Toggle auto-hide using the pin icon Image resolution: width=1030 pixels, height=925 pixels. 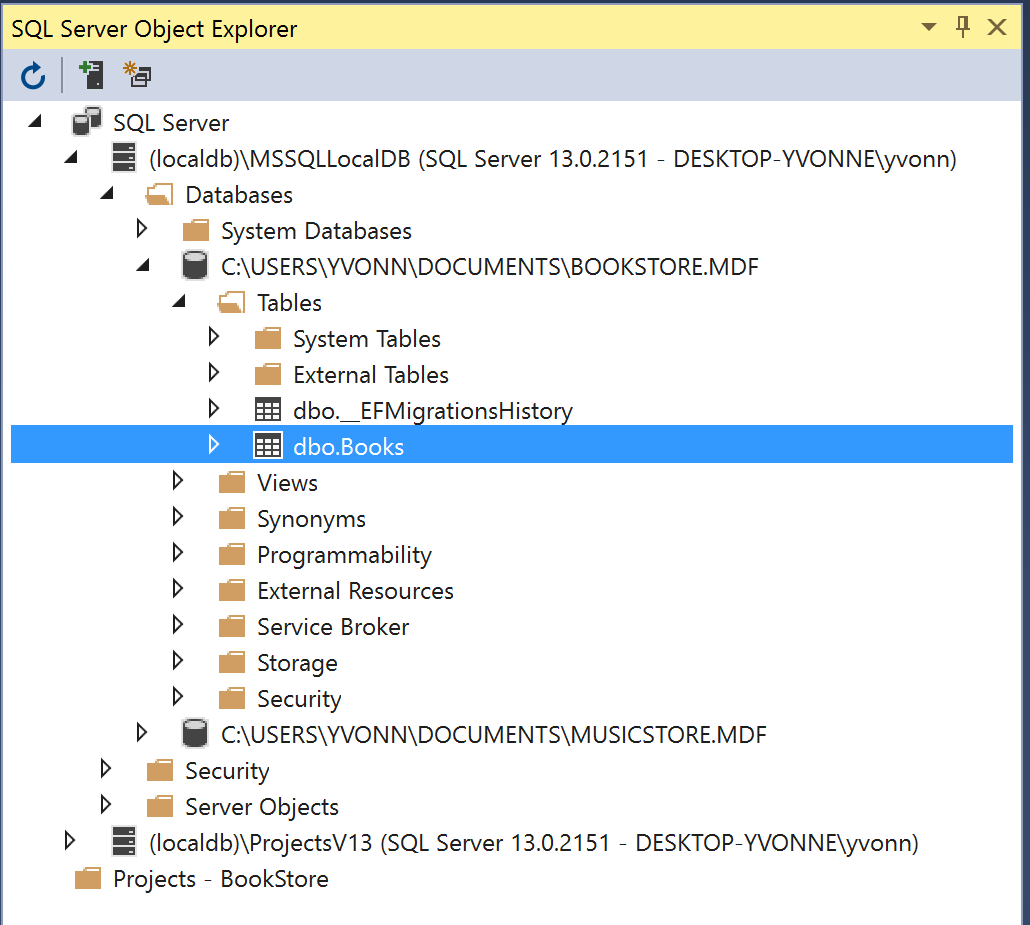click(x=962, y=27)
